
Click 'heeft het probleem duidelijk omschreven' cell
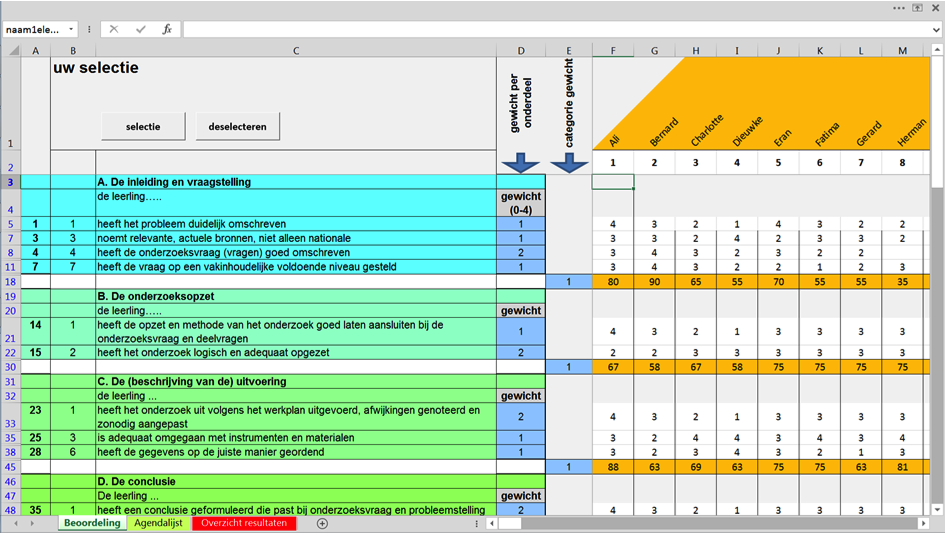(296, 224)
